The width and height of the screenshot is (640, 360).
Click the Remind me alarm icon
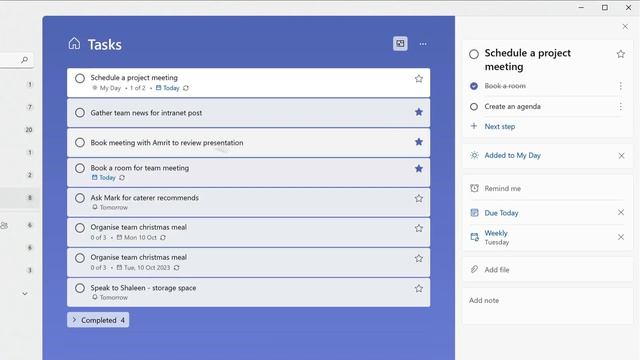[474, 188]
